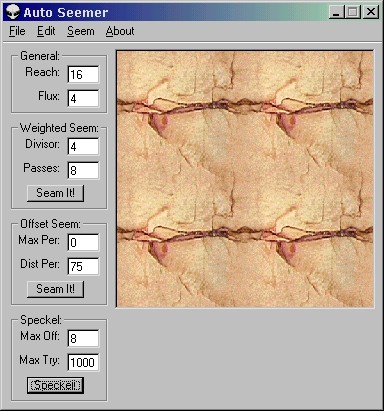
Task: Click Seam It! under Weighted Seem
Action: tap(55, 193)
